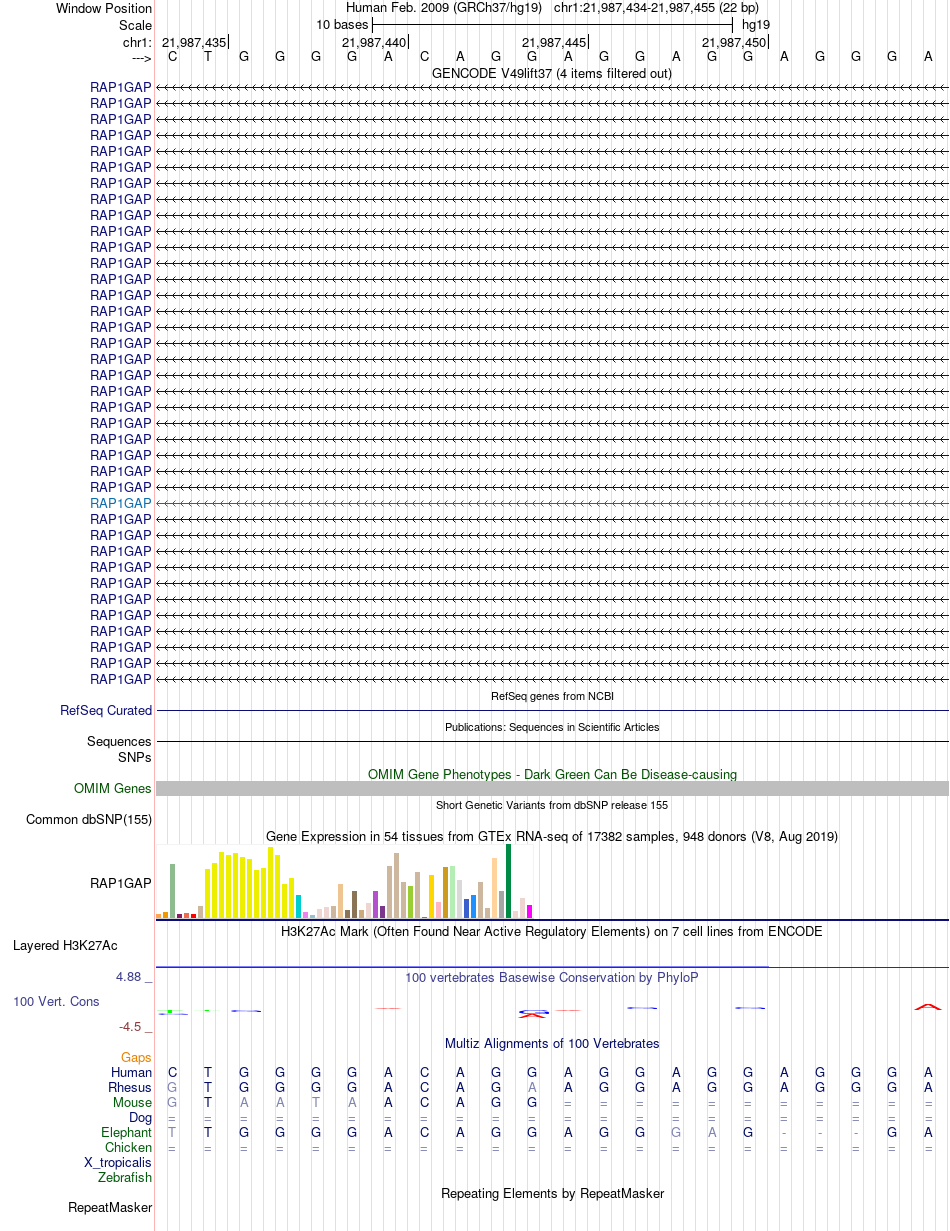Click the 'RefSeq genes from NCBI' title
Screen dimensions: 950x1231
552,696
